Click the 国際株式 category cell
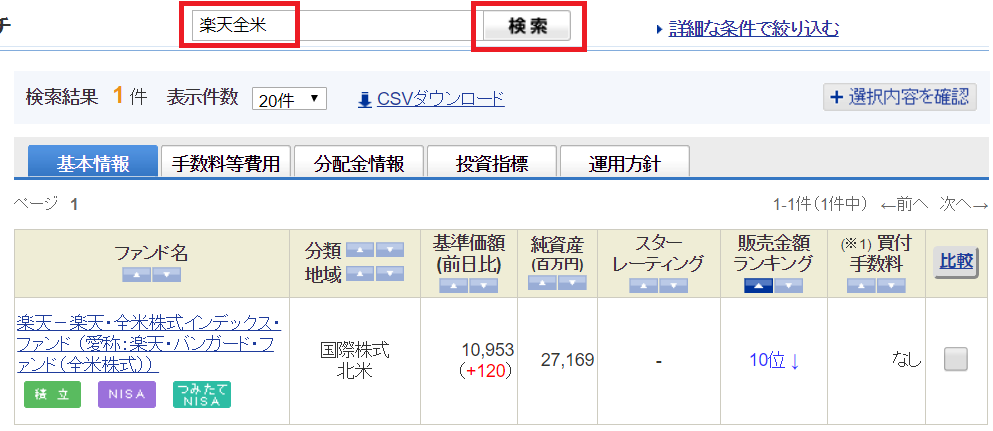The height and width of the screenshot is (431, 993). coord(355,349)
